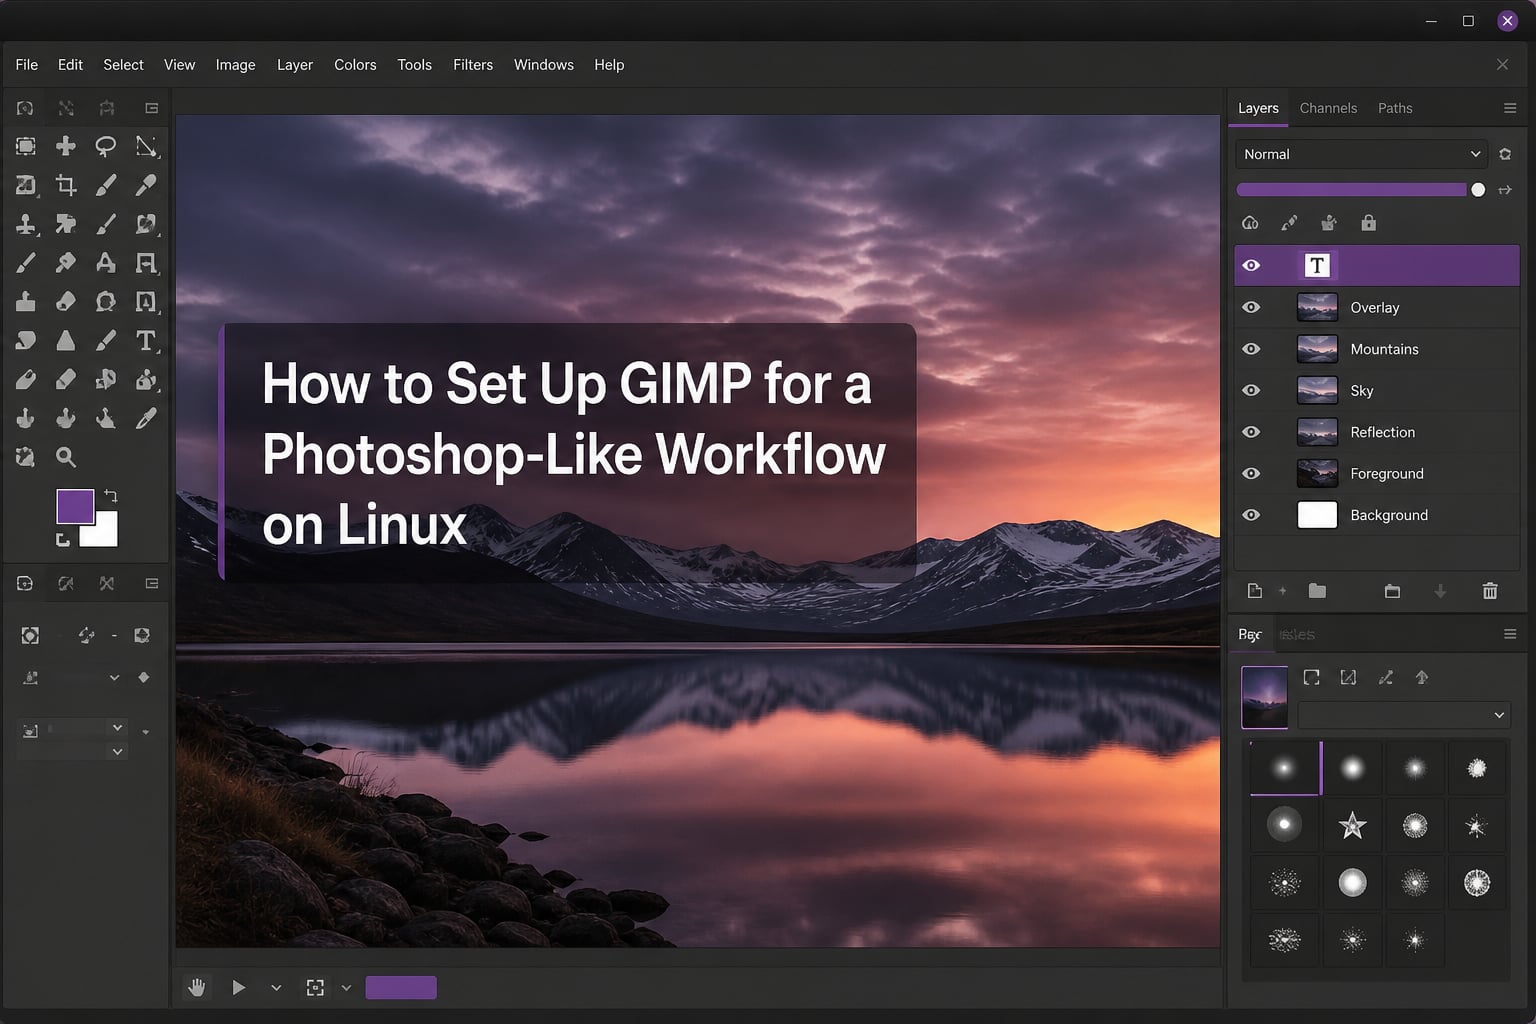
Task: Click the padlock lock icon in Layers
Action: point(1369,223)
